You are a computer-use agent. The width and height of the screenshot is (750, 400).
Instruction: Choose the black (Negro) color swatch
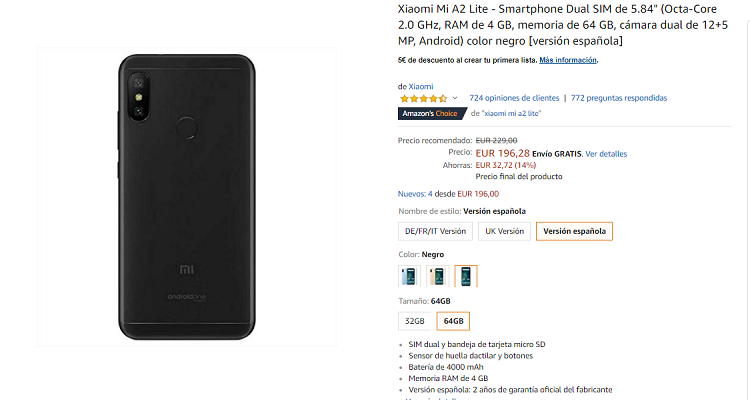[466, 276]
